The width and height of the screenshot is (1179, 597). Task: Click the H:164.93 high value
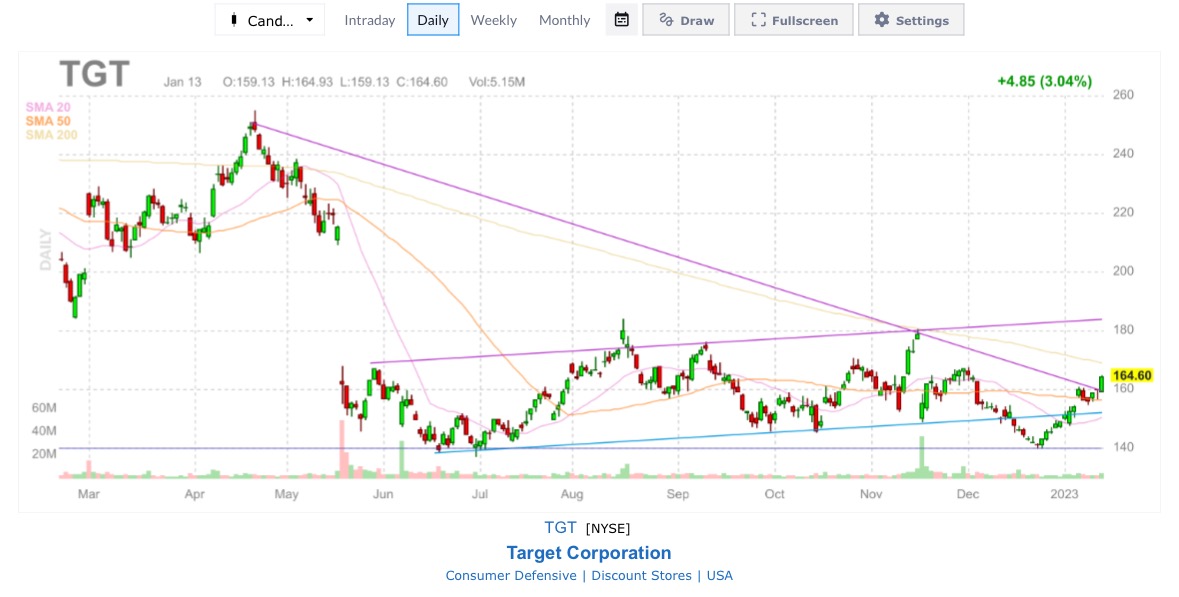tap(307, 82)
